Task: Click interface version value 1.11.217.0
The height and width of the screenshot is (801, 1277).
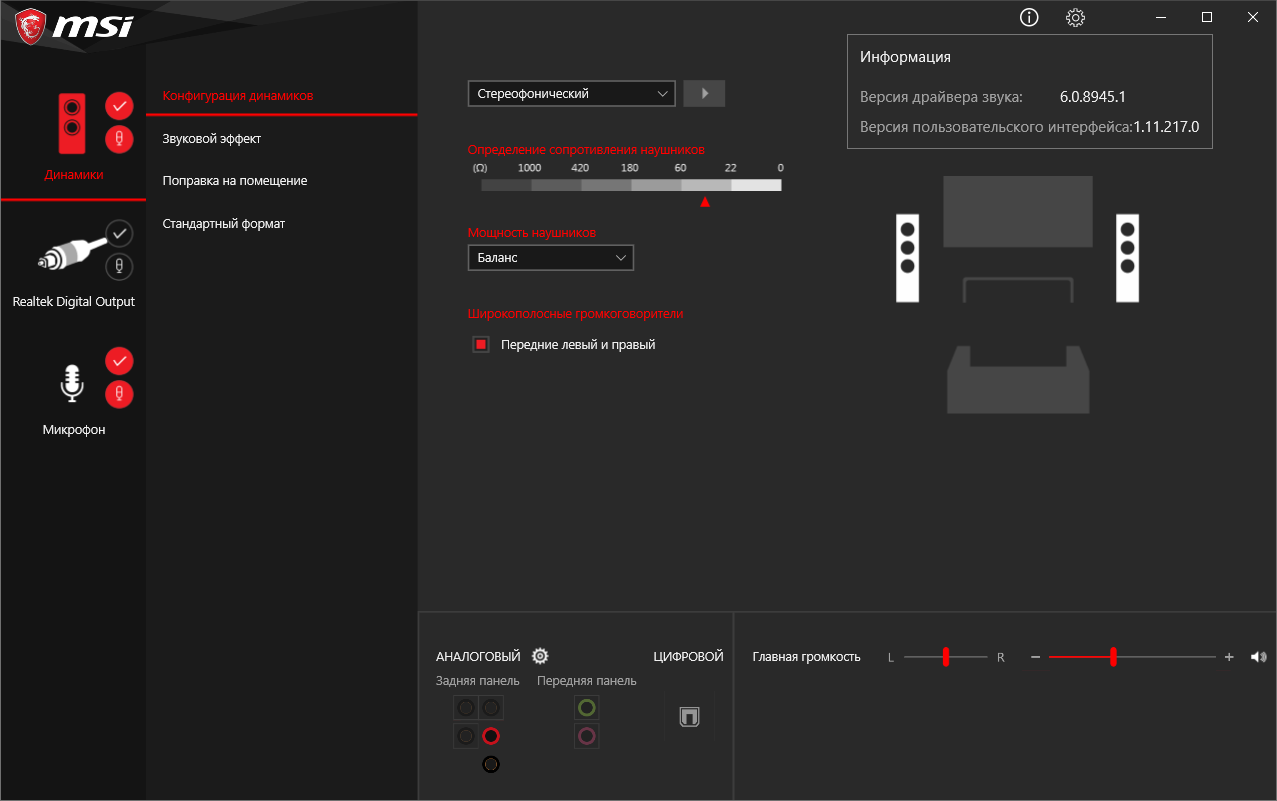Action: coord(1166,127)
